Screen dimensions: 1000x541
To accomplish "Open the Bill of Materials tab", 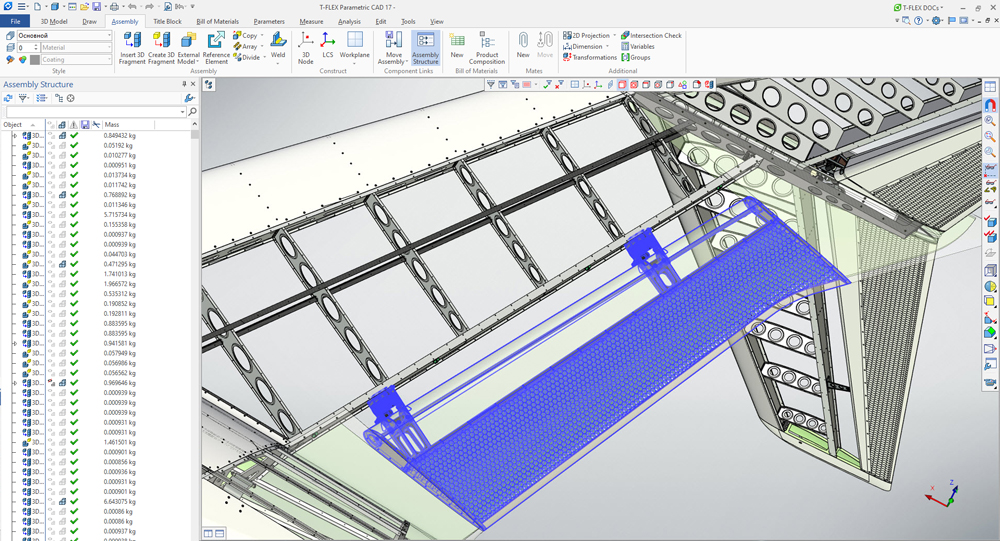I will point(217,21).
